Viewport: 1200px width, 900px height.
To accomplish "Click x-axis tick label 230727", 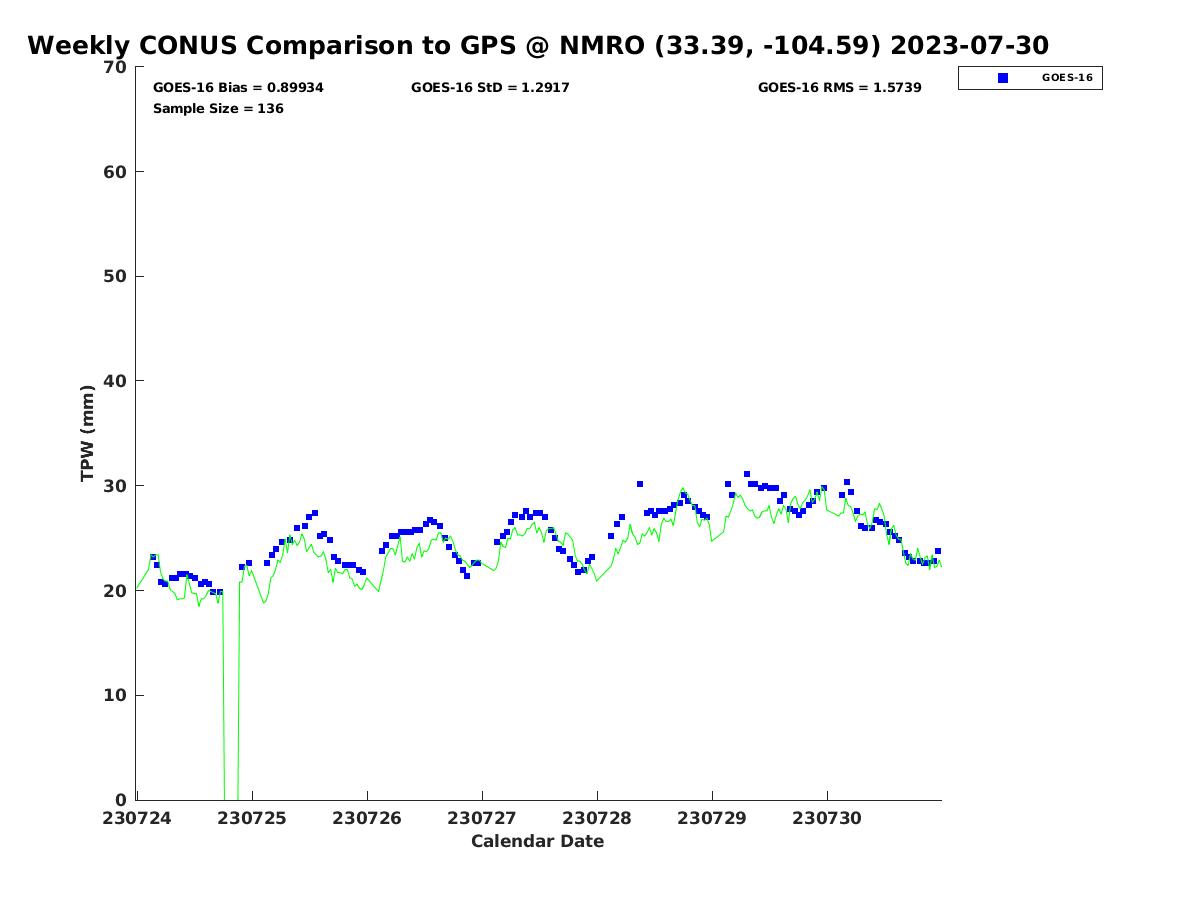I will [482, 818].
